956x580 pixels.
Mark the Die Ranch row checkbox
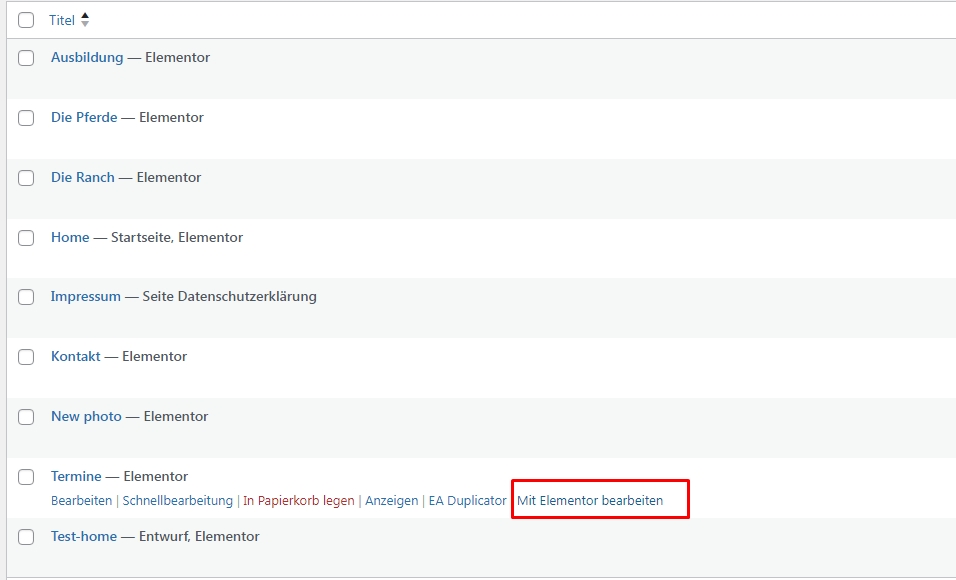(x=26, y=178)
